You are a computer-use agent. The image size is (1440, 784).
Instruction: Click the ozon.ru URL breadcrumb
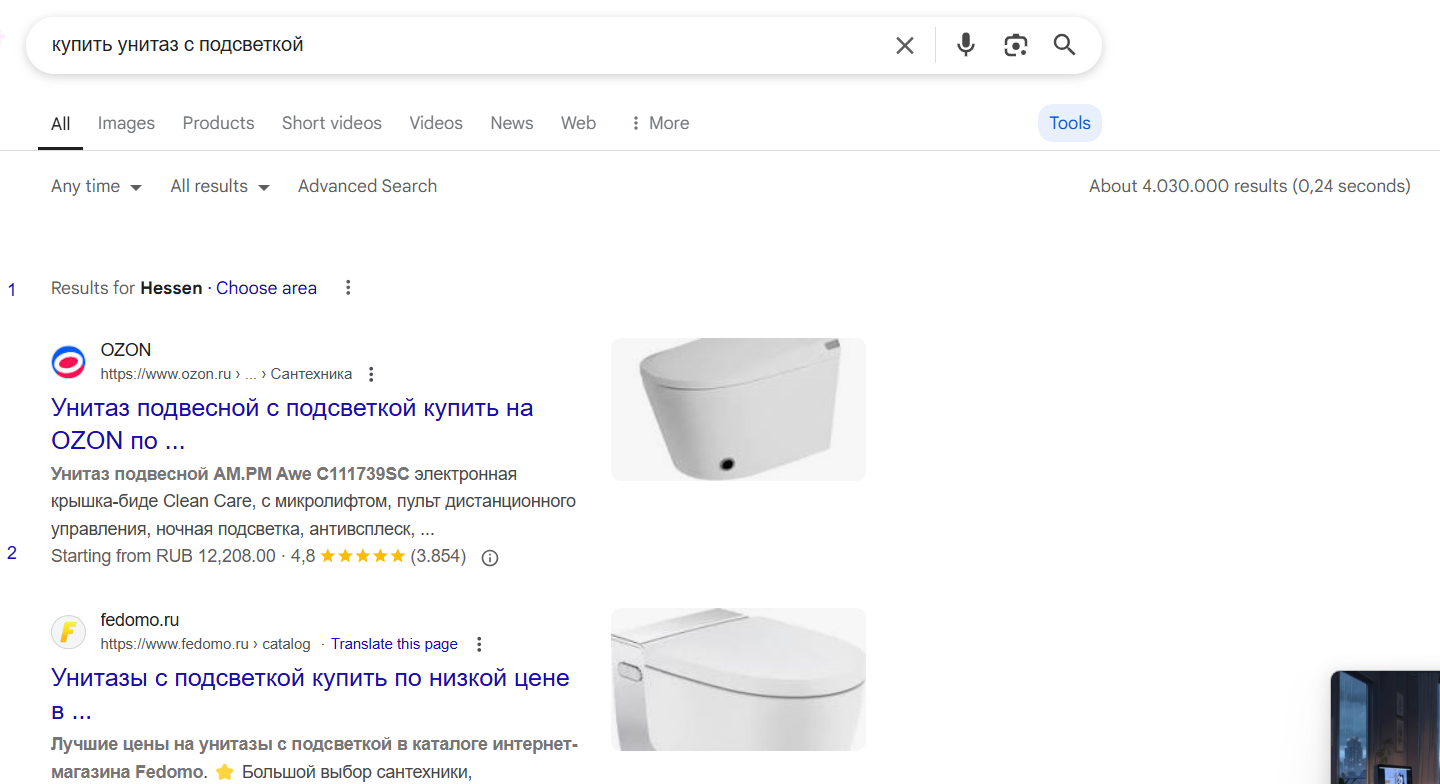tap(226, 374)
